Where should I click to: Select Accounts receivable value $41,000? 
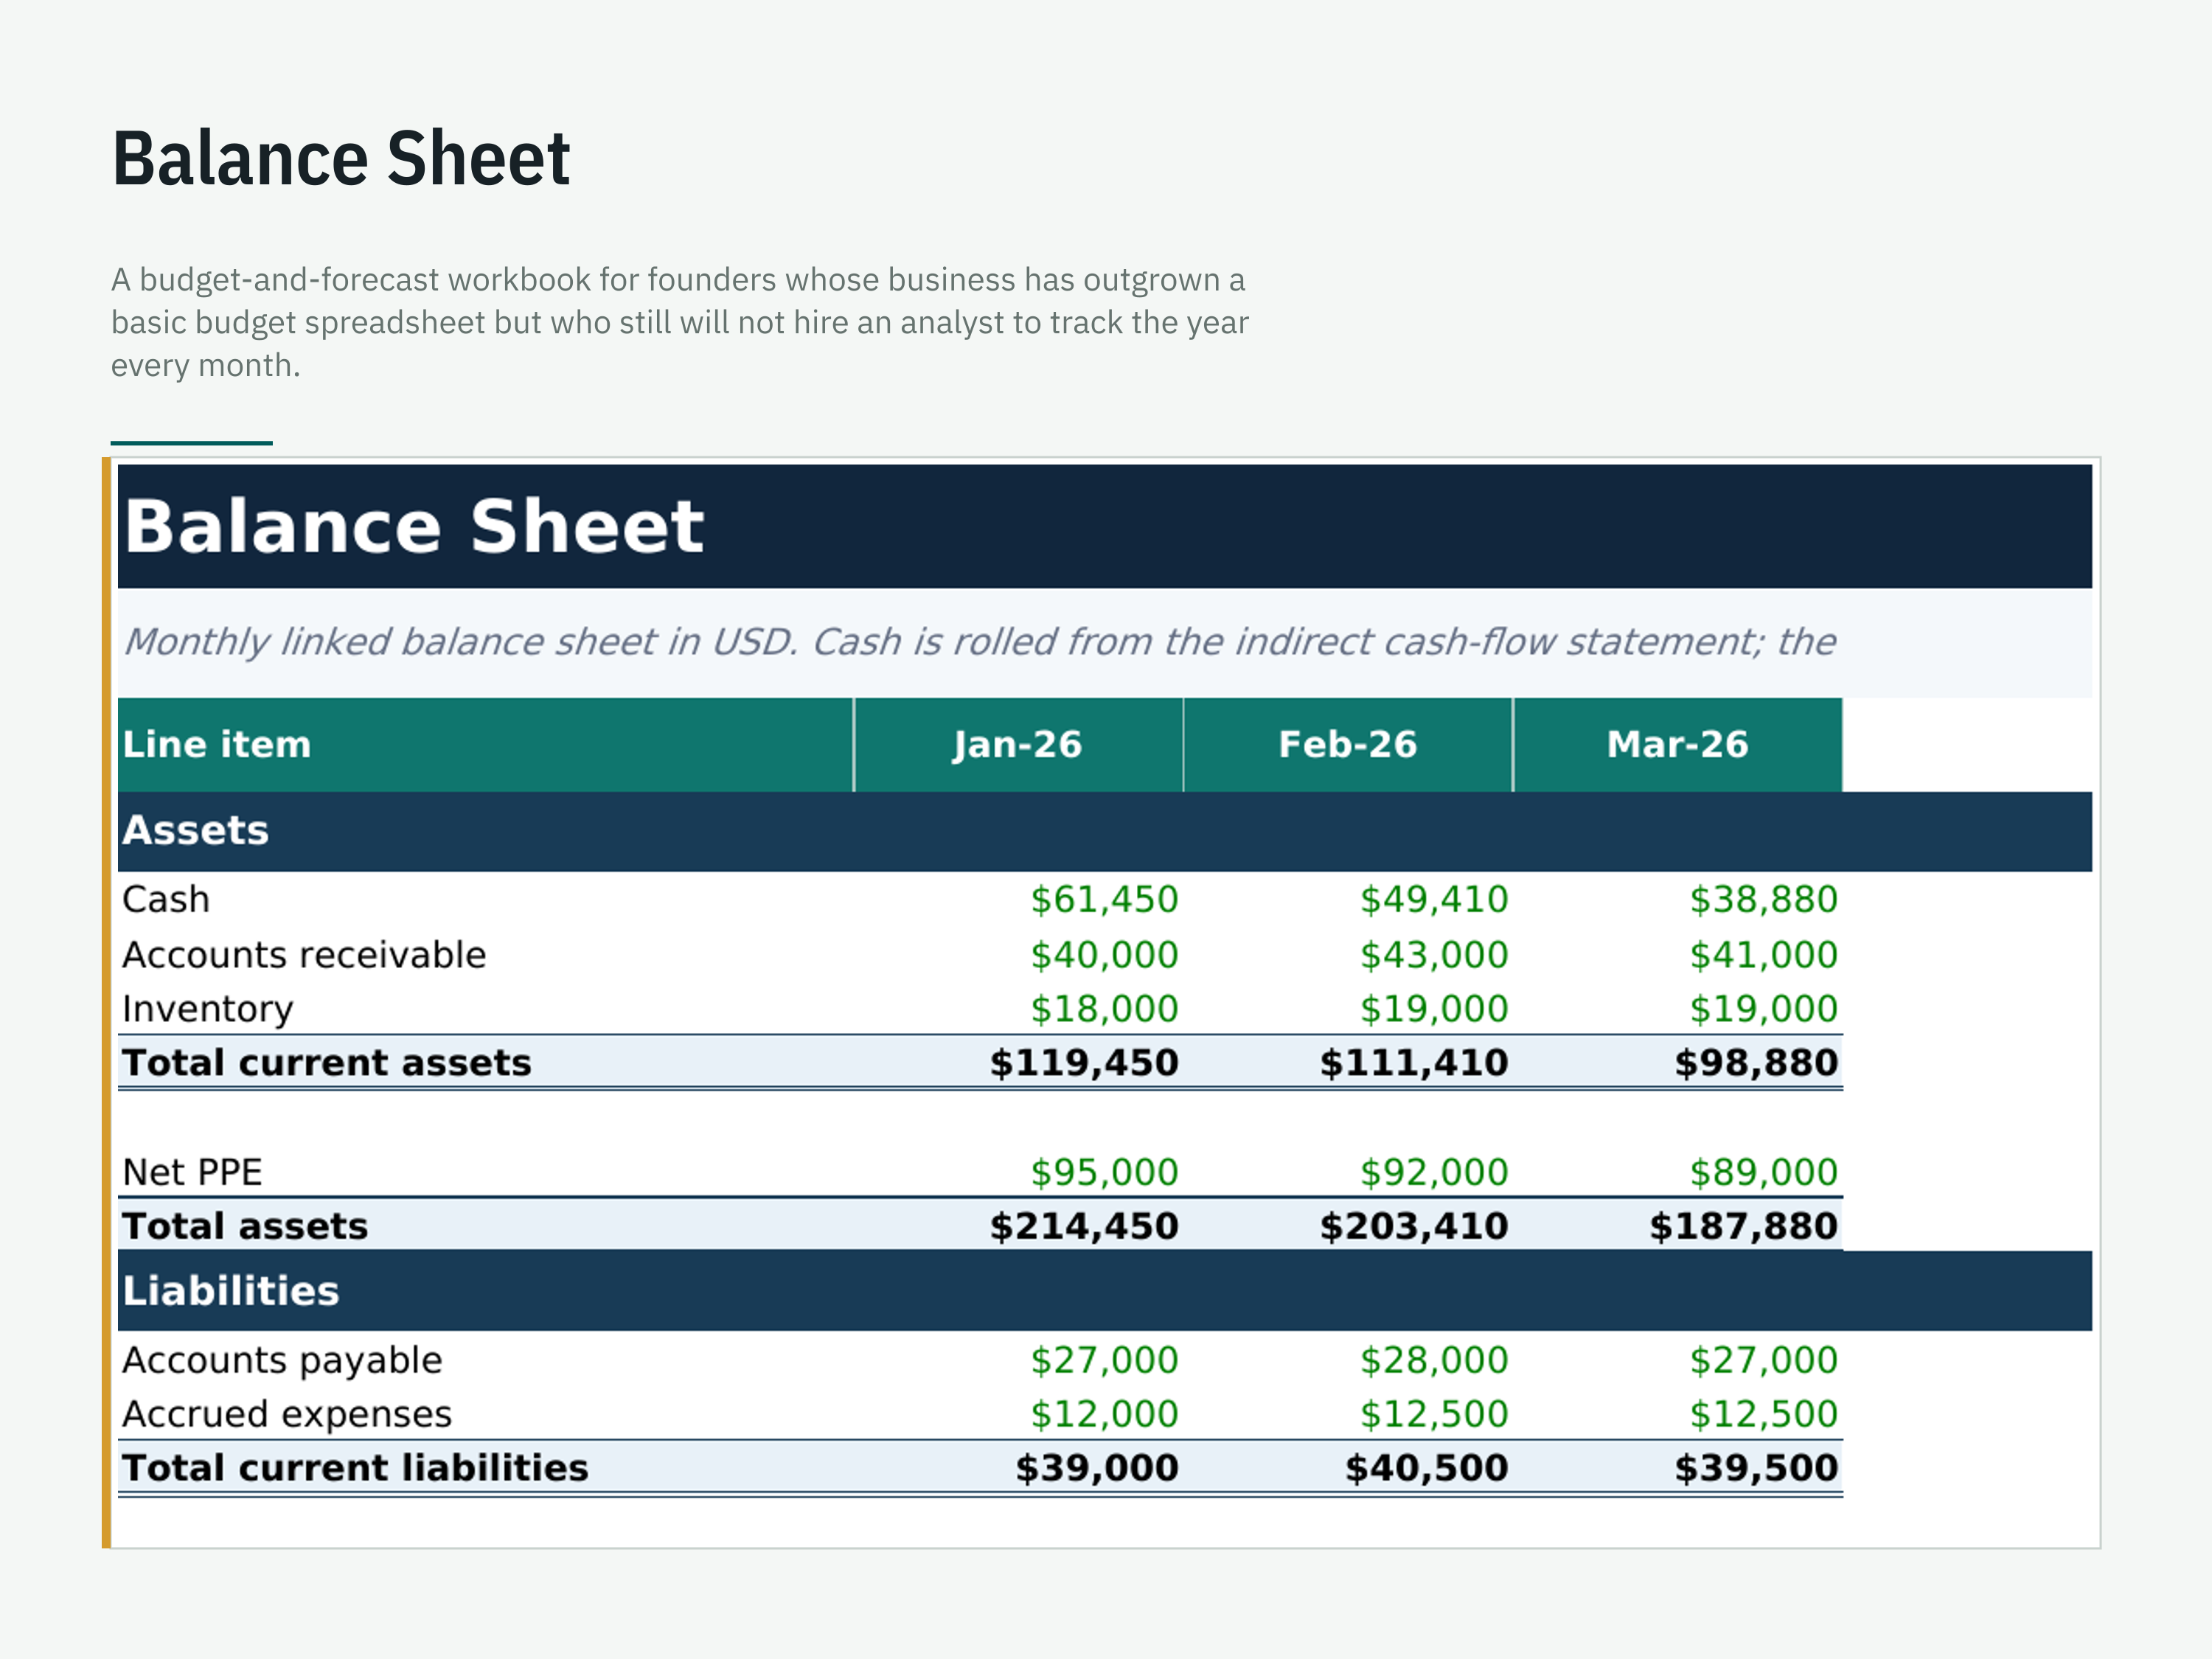1764,955
